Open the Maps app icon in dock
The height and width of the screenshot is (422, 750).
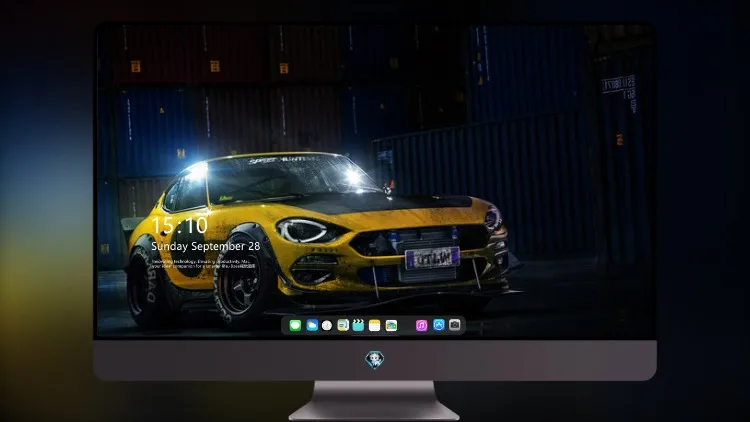pos(343,325)
